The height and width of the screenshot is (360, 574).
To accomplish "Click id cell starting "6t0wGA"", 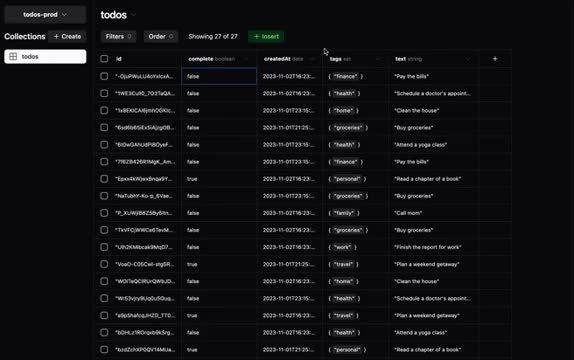I will point(144,144).
